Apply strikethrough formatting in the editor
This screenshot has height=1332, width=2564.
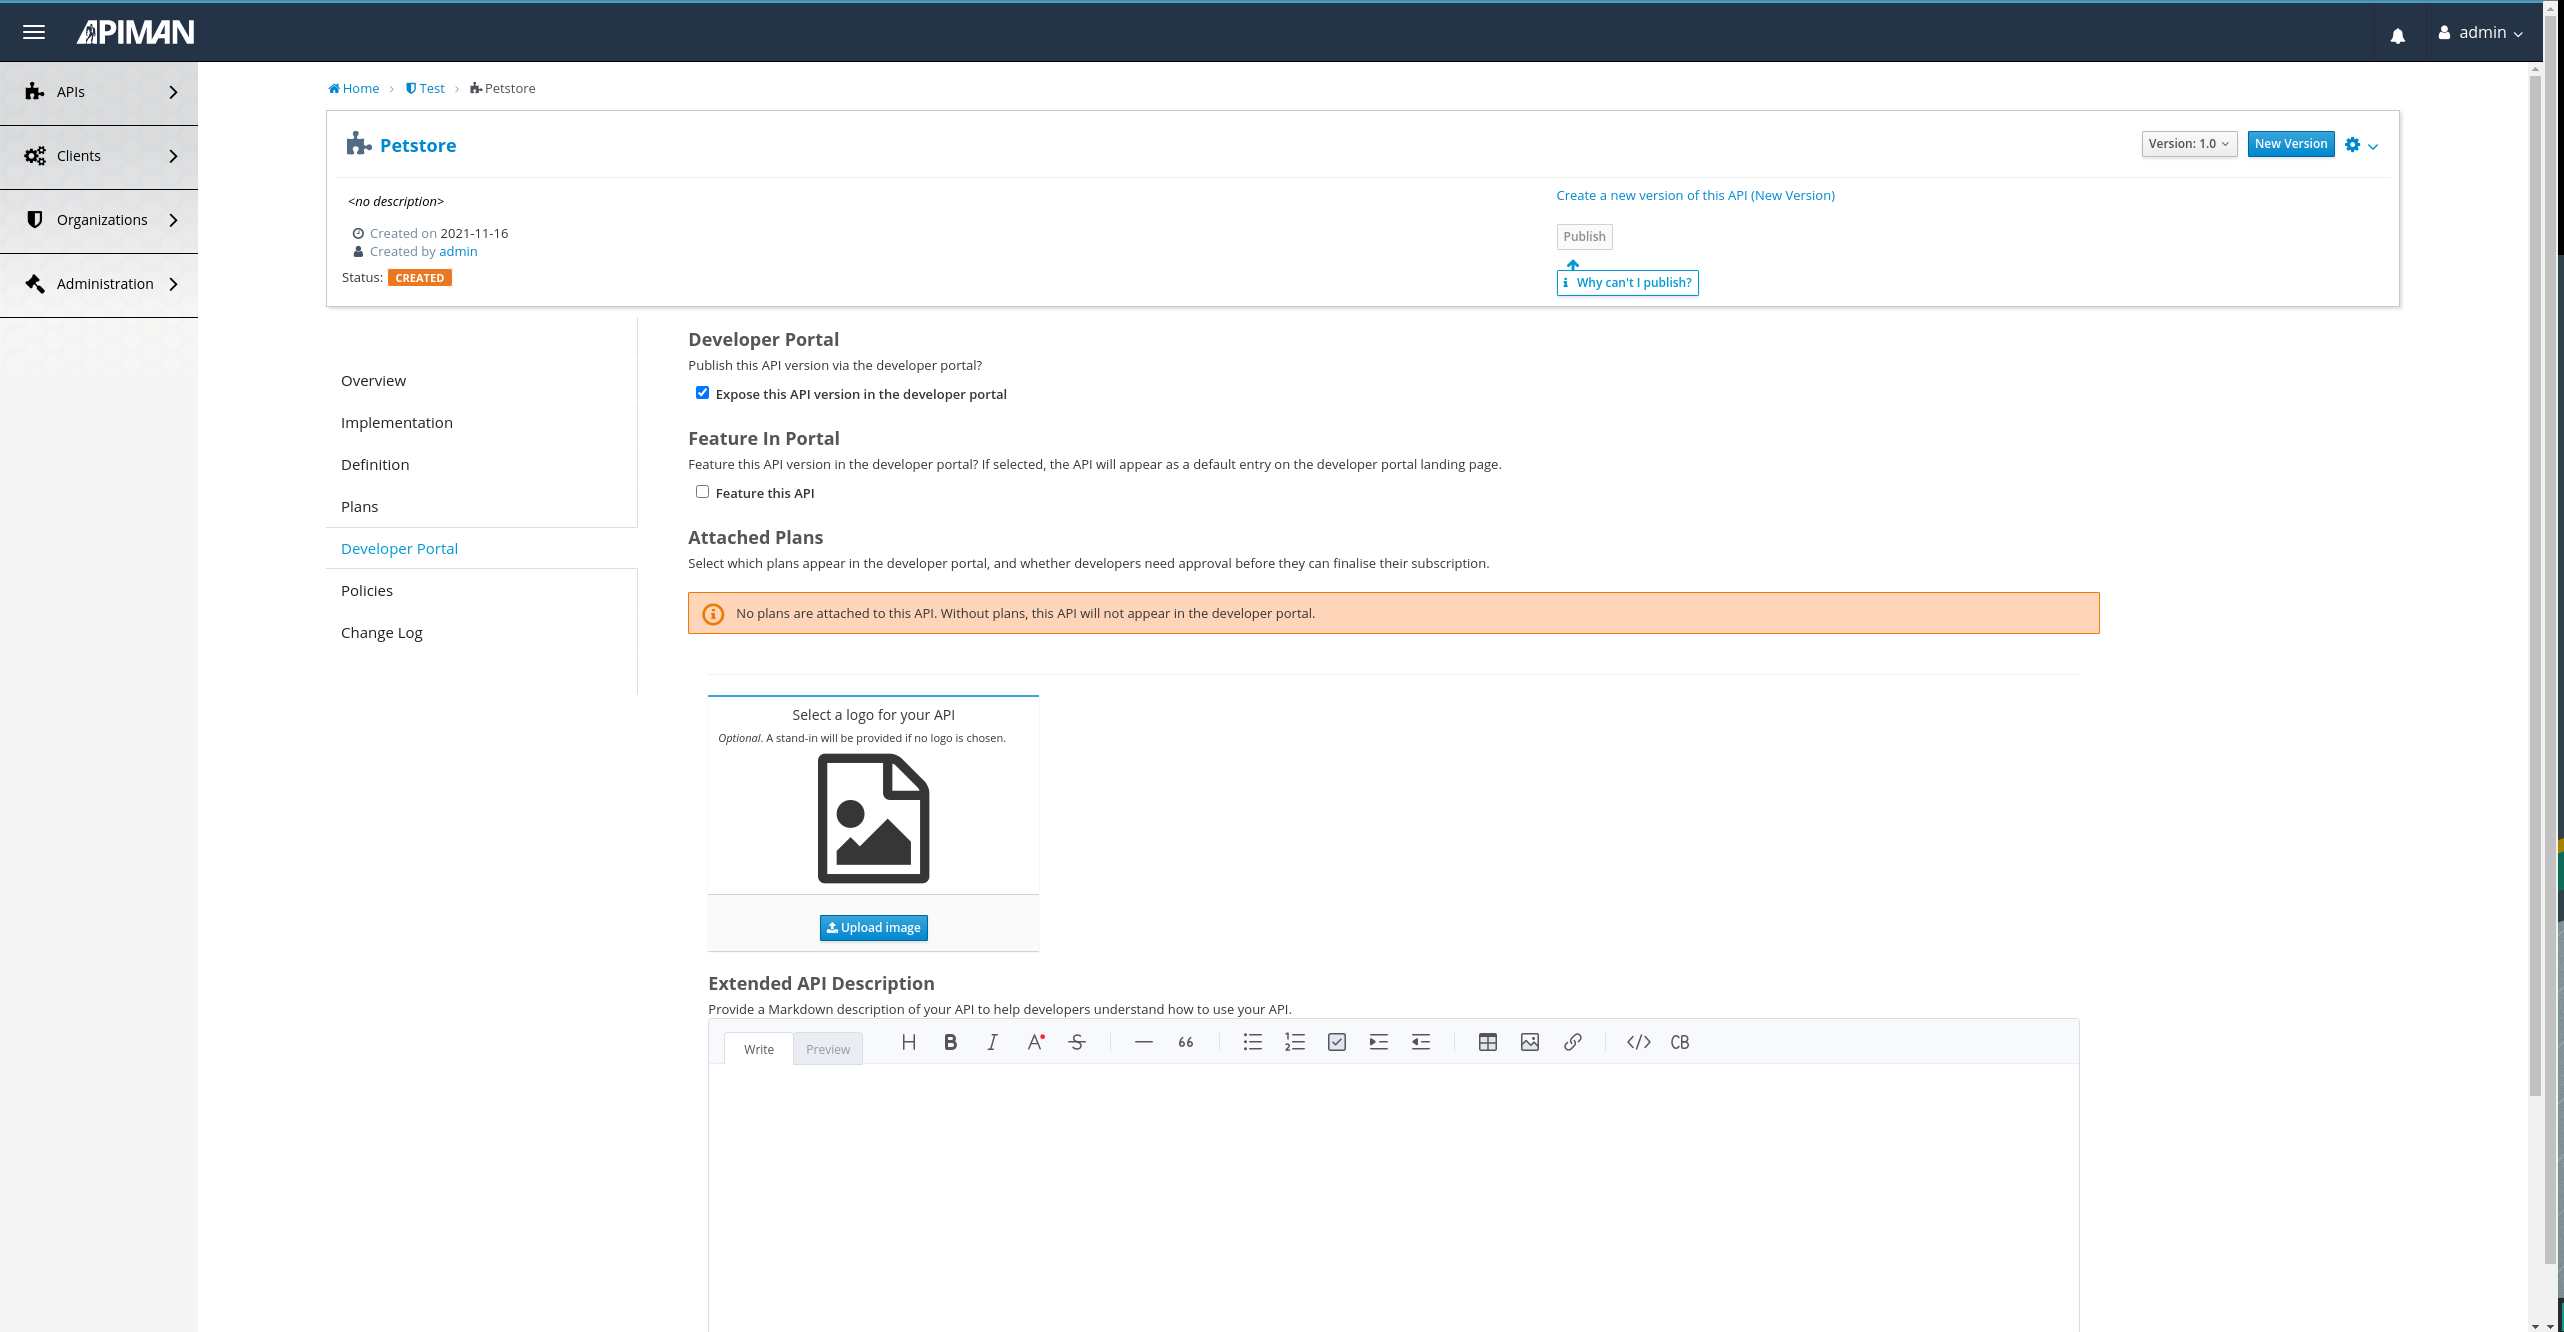[1077, 1042]
